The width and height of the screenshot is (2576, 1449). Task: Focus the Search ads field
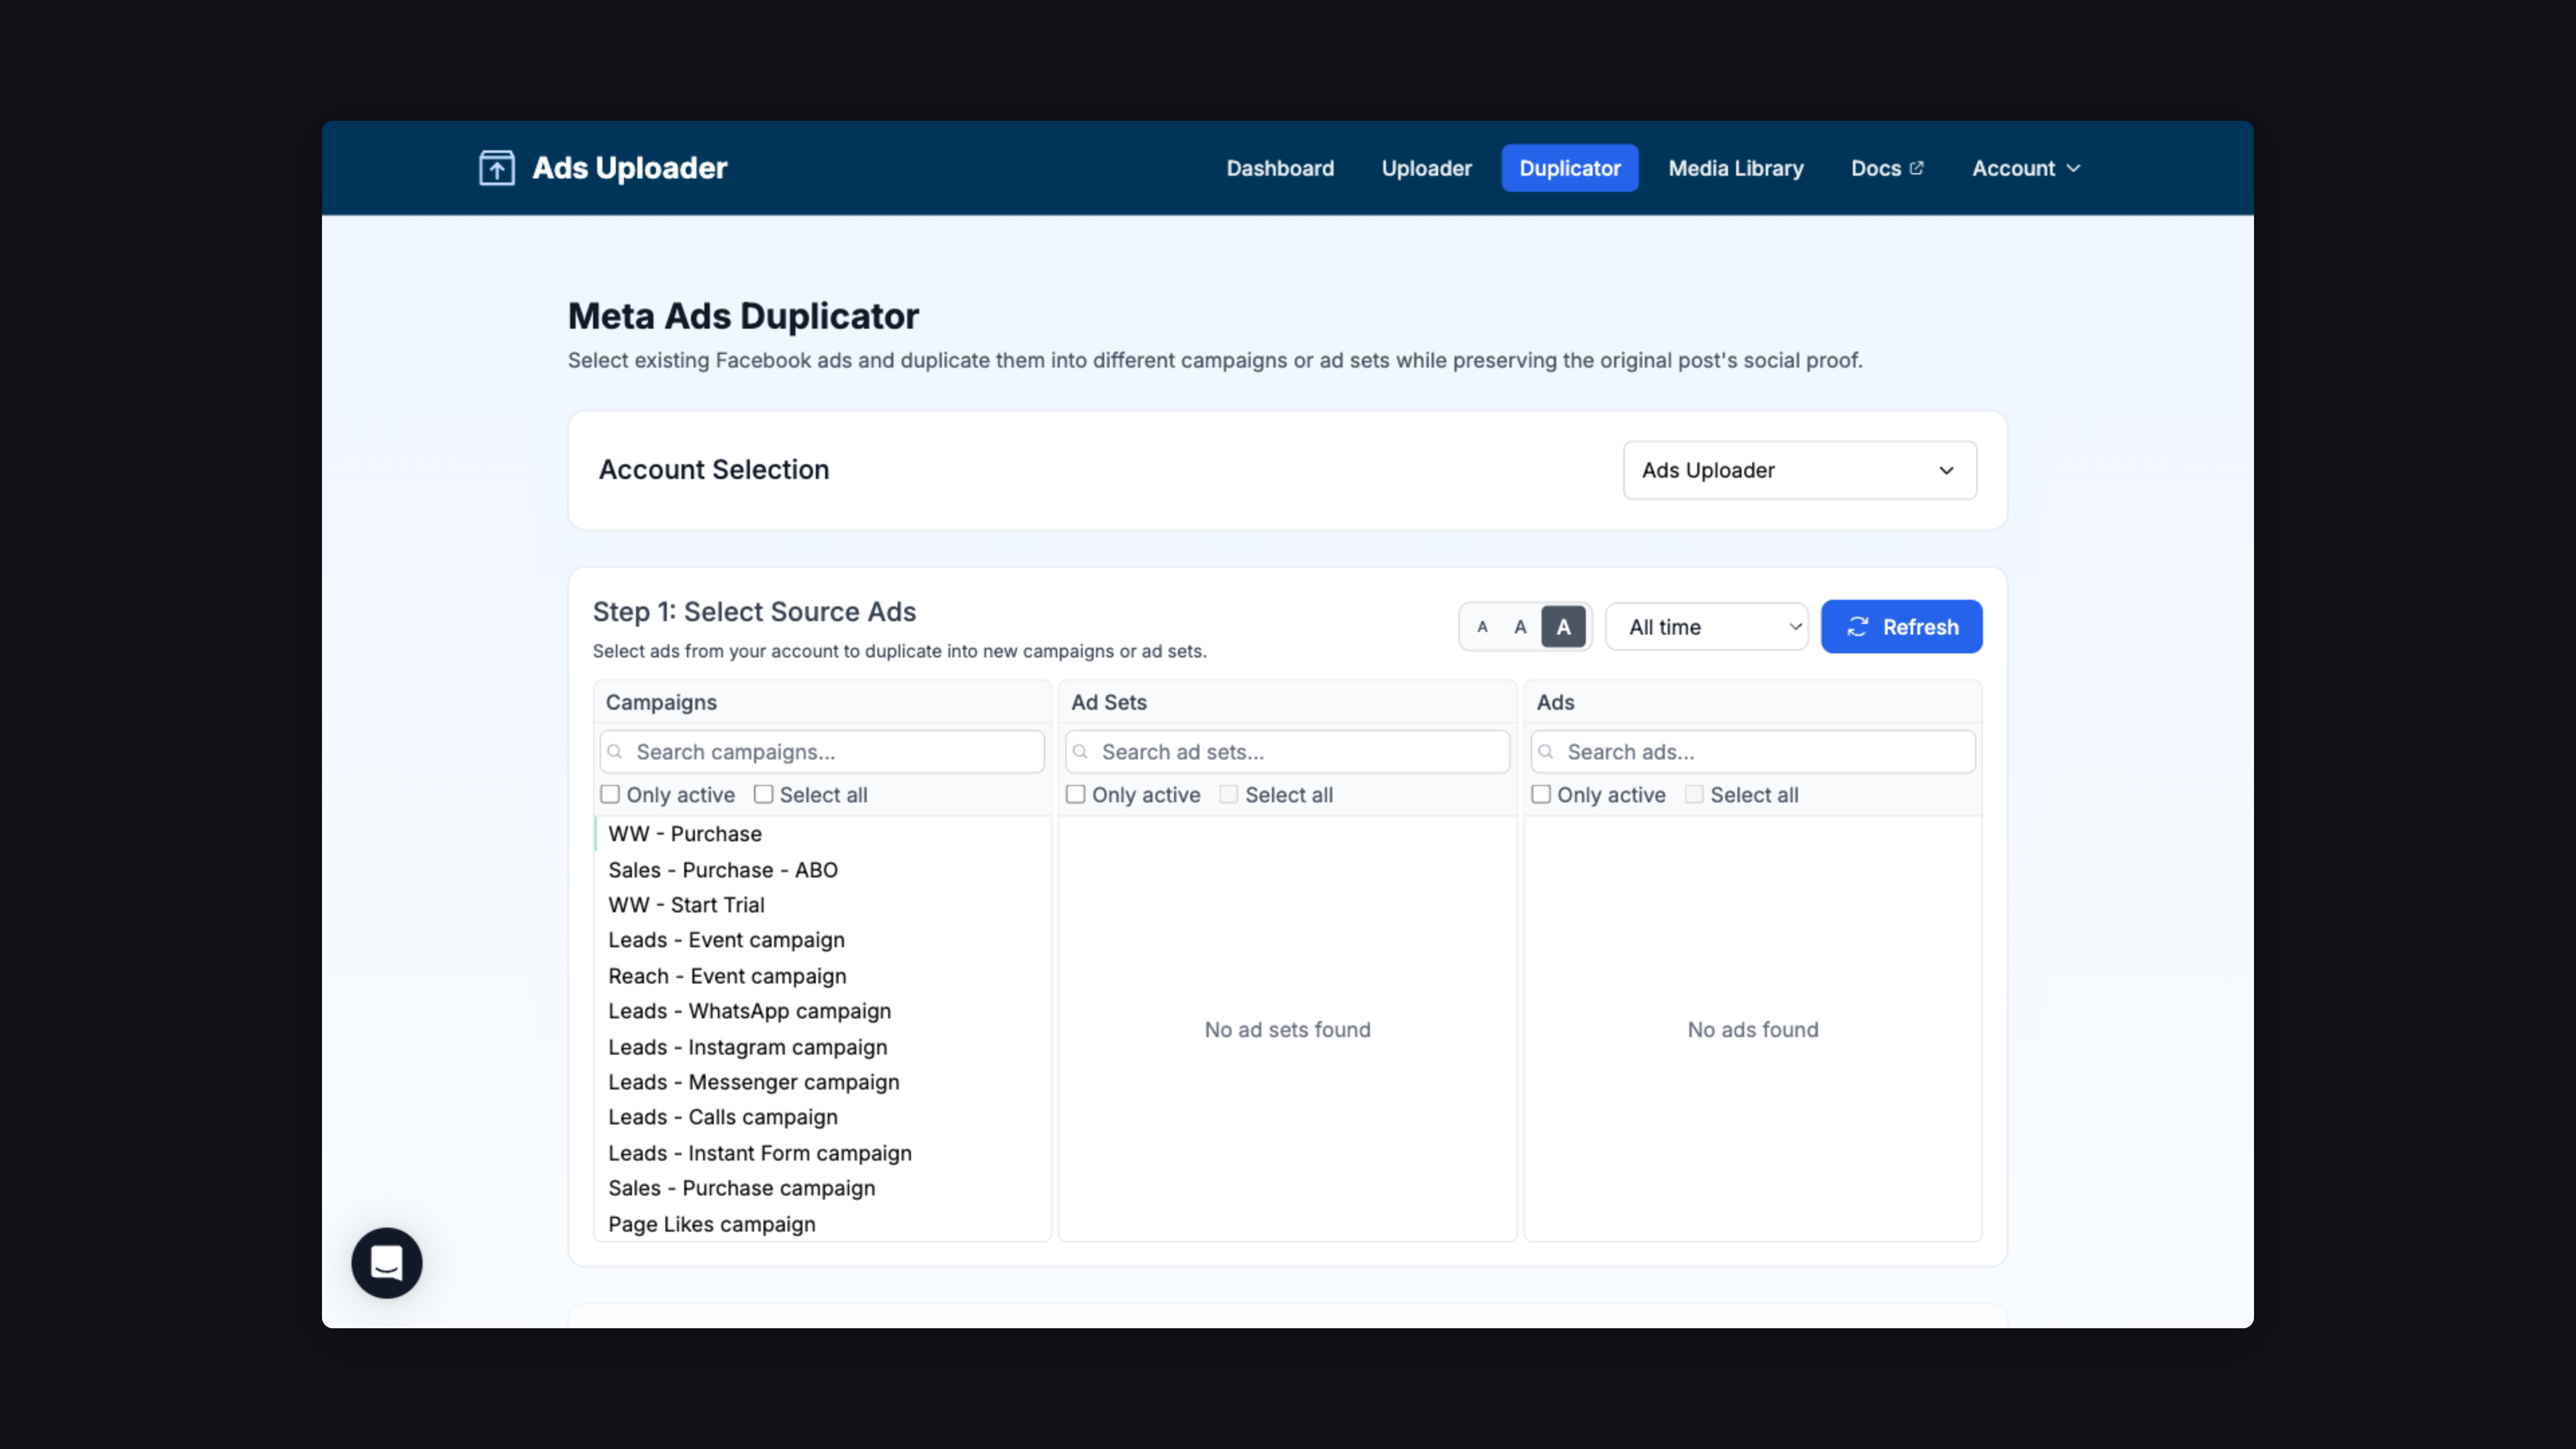tap(1753, 752)
